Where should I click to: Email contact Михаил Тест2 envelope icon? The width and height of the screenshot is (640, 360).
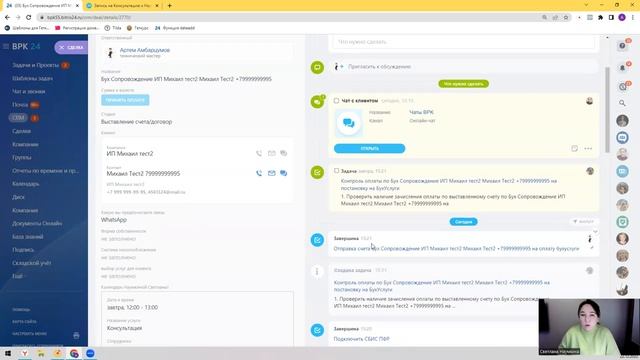(x=271, y=173)
